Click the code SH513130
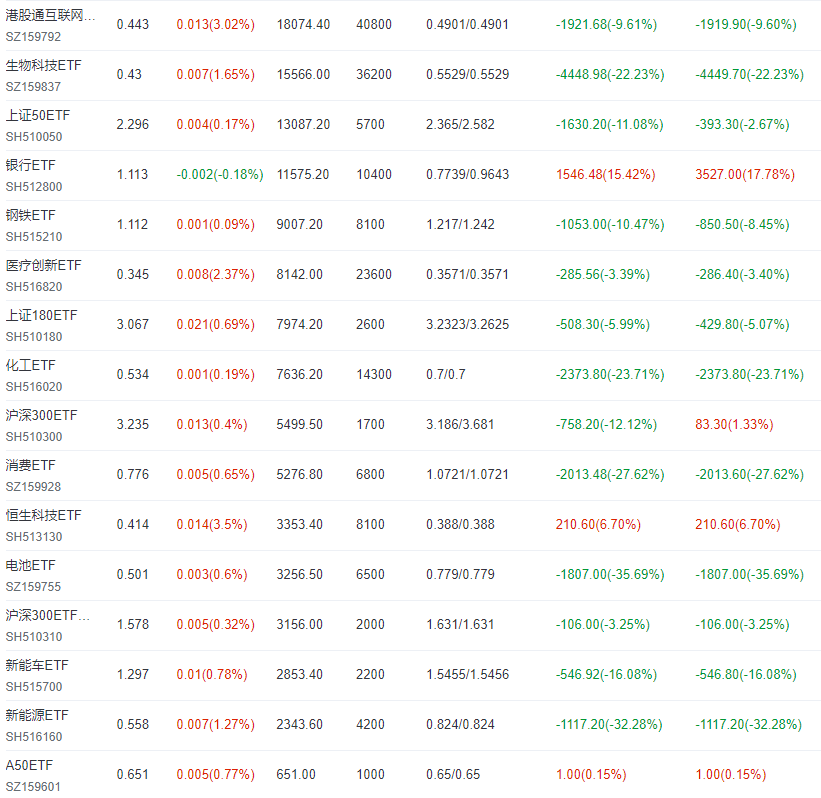This screenshot has height=798, width=821. (34, 537)
